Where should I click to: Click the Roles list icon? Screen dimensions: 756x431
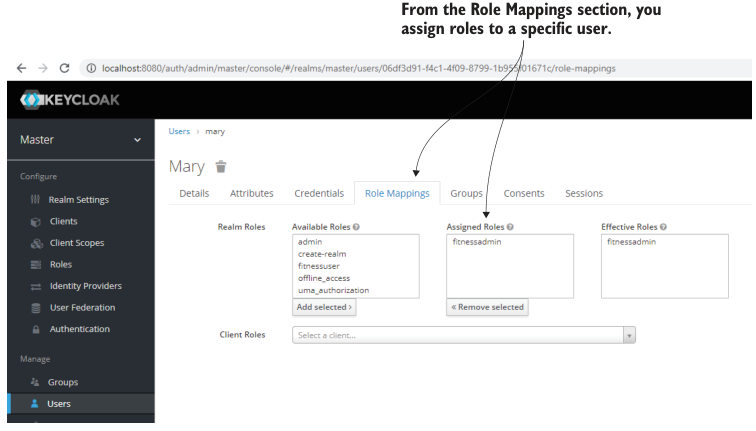point(36,265)
